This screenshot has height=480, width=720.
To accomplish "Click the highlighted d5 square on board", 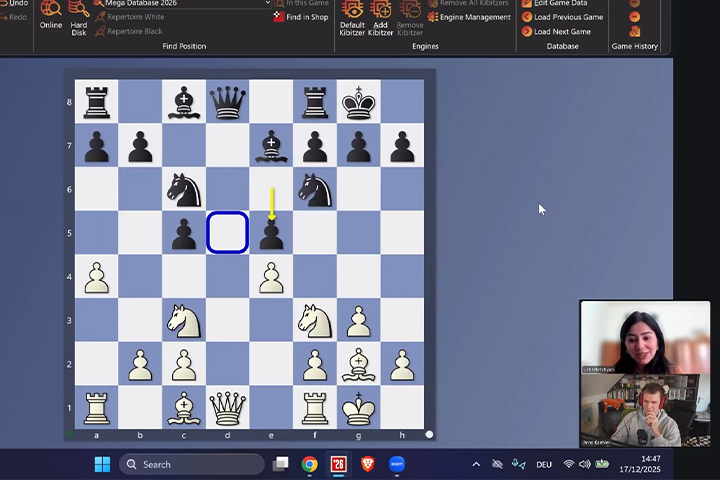I will tap(227, 232).
